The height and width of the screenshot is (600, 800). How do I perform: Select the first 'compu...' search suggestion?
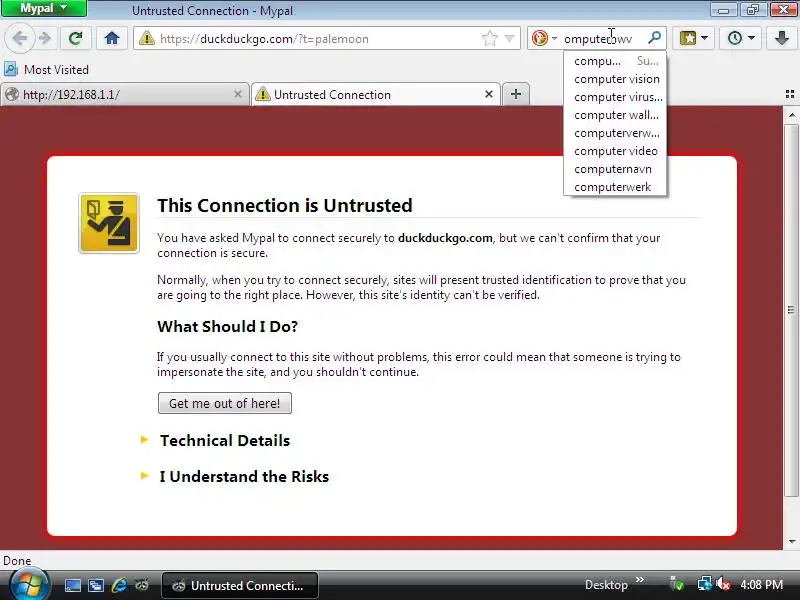tap(615, 61)
